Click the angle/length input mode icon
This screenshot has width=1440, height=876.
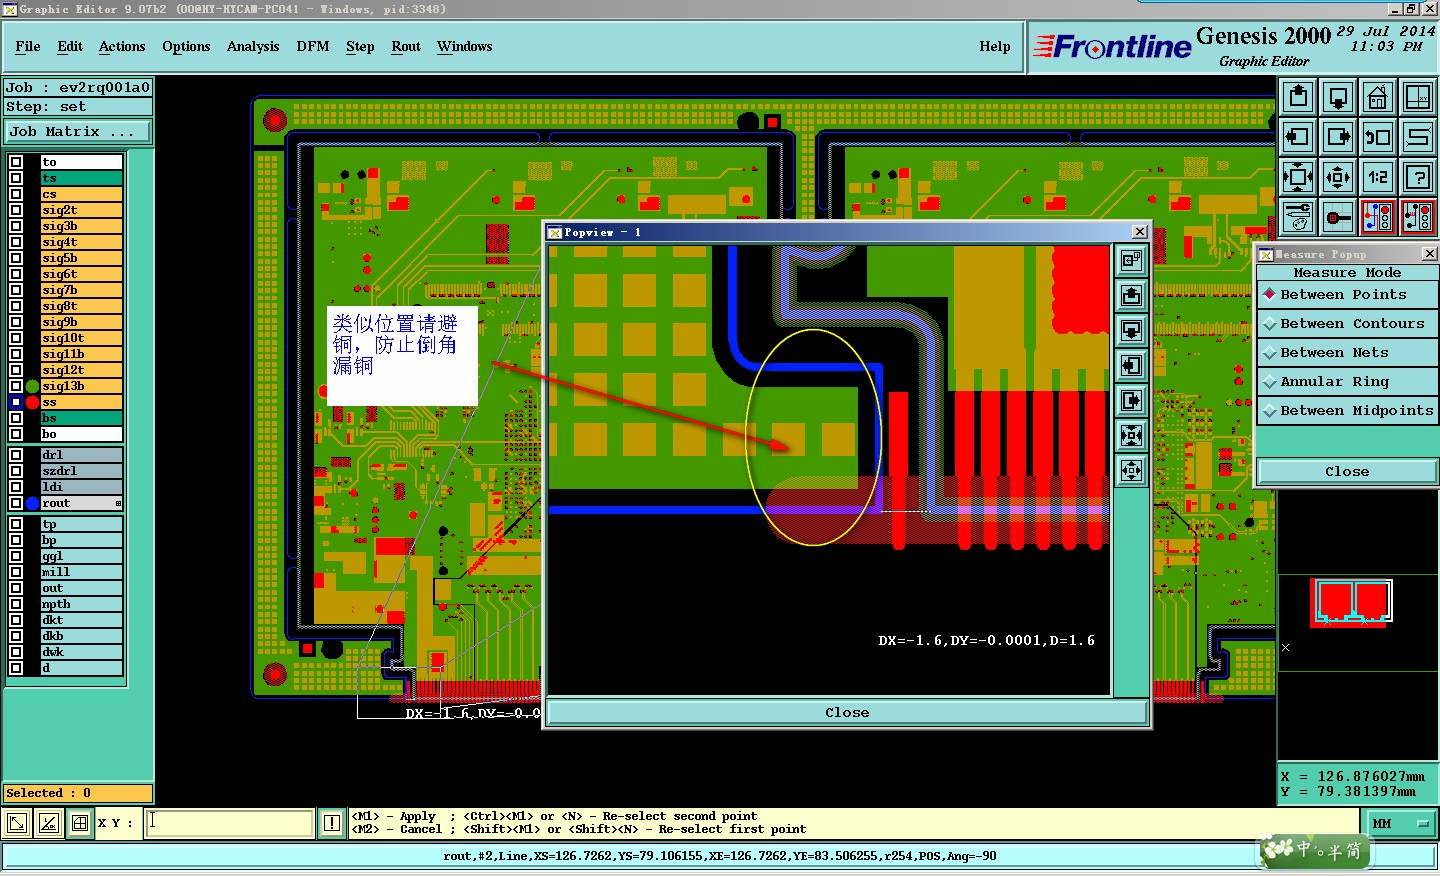[x=48, y=823]
